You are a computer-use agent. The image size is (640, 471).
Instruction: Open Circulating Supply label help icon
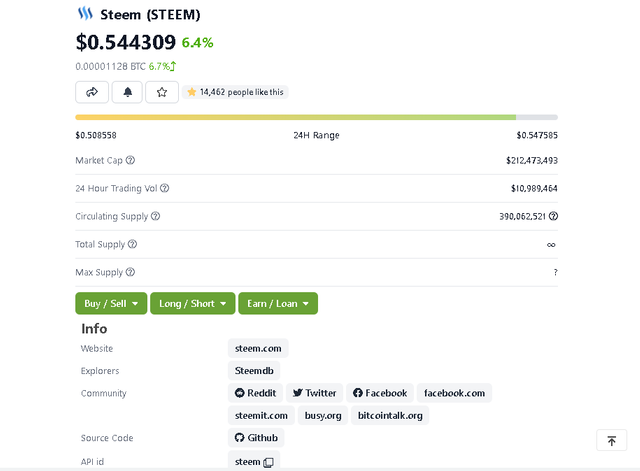click(156, 216)
